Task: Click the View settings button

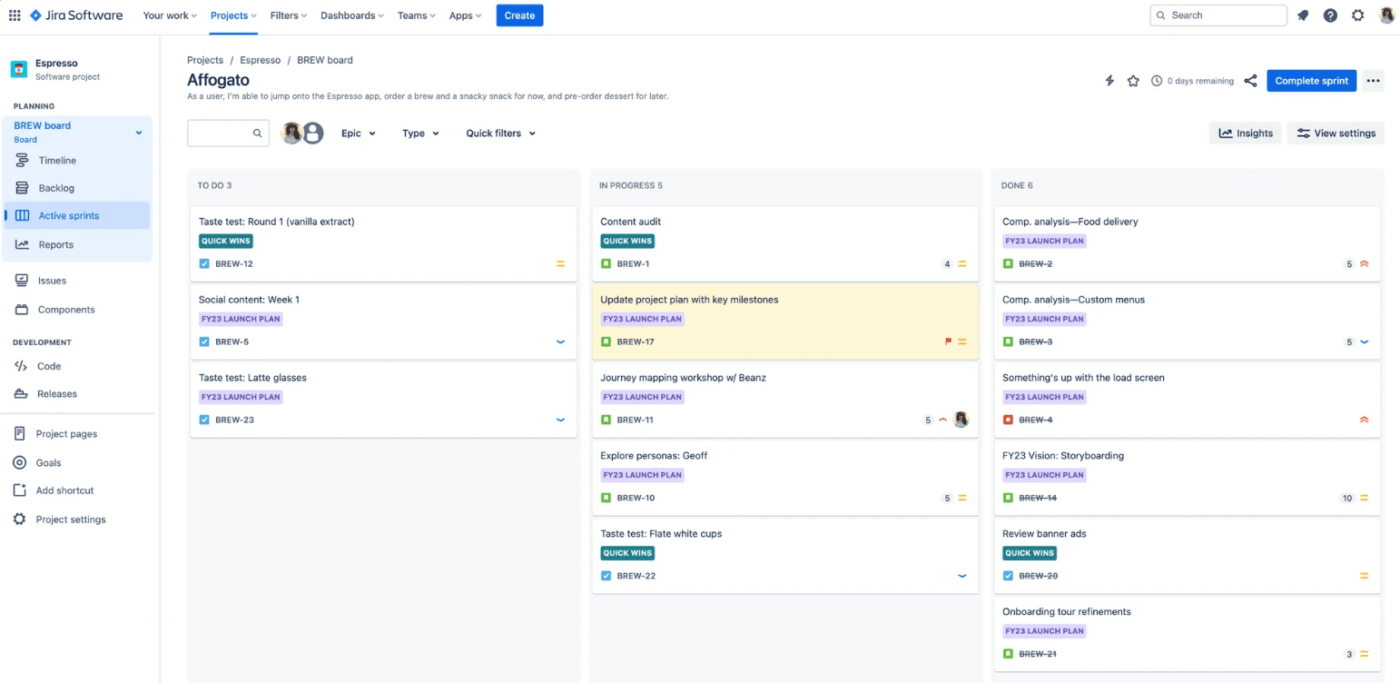Action: click(1335, 133)
